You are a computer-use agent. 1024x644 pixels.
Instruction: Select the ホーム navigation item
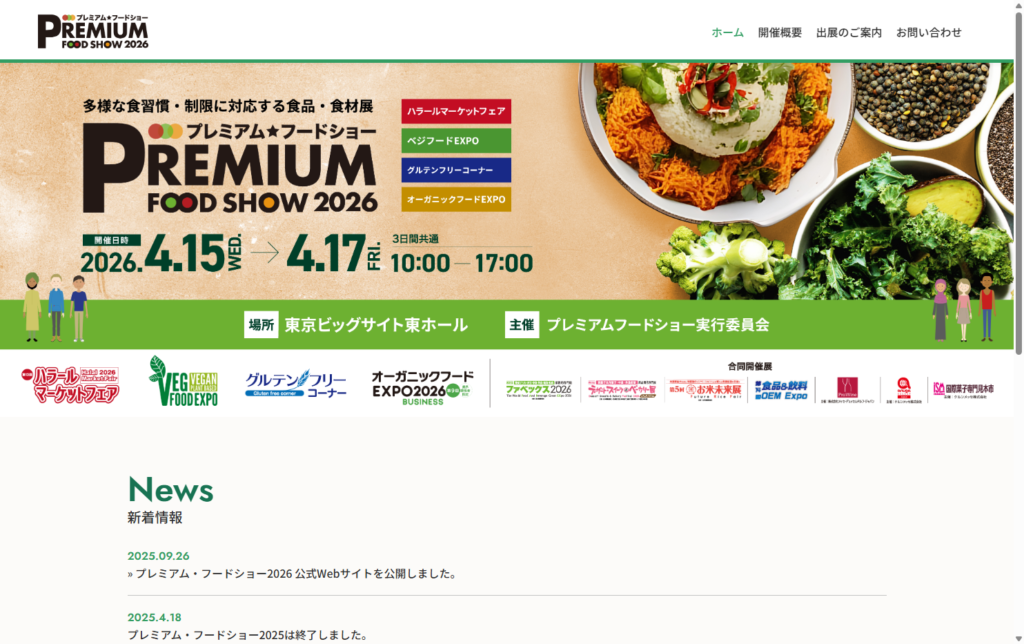[x=728, y=32]
